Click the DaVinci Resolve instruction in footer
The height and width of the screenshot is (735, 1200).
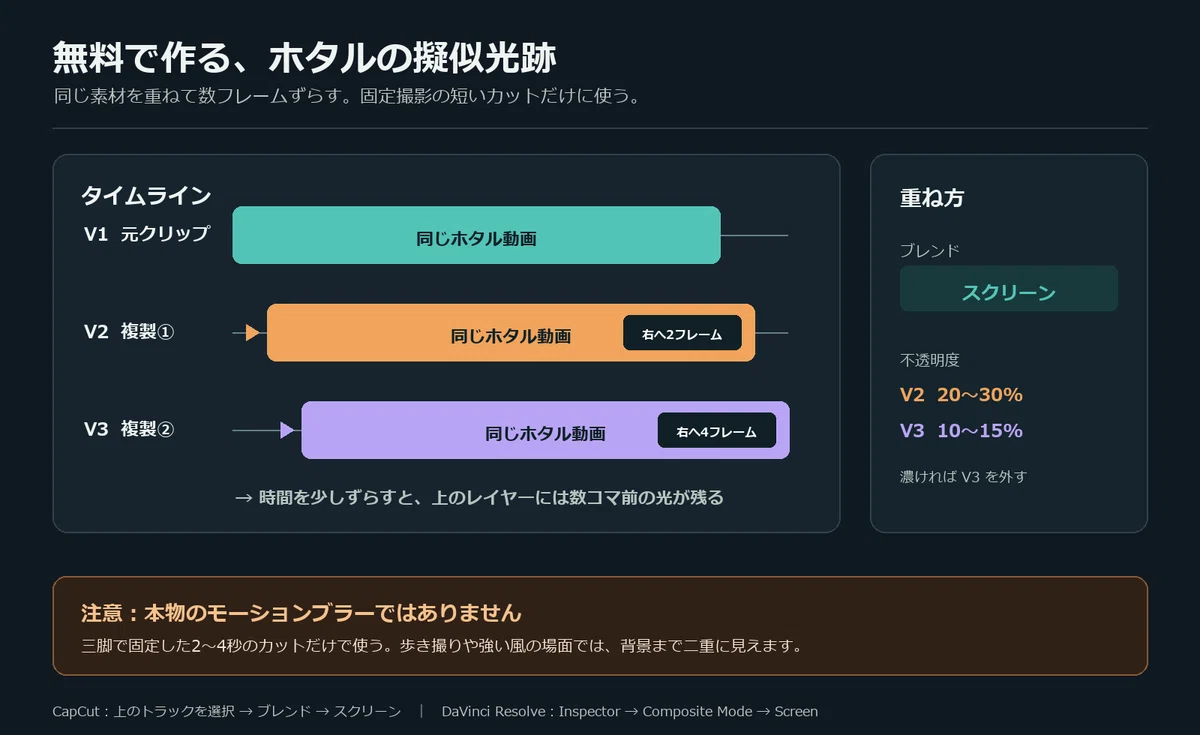click(630, 711)
